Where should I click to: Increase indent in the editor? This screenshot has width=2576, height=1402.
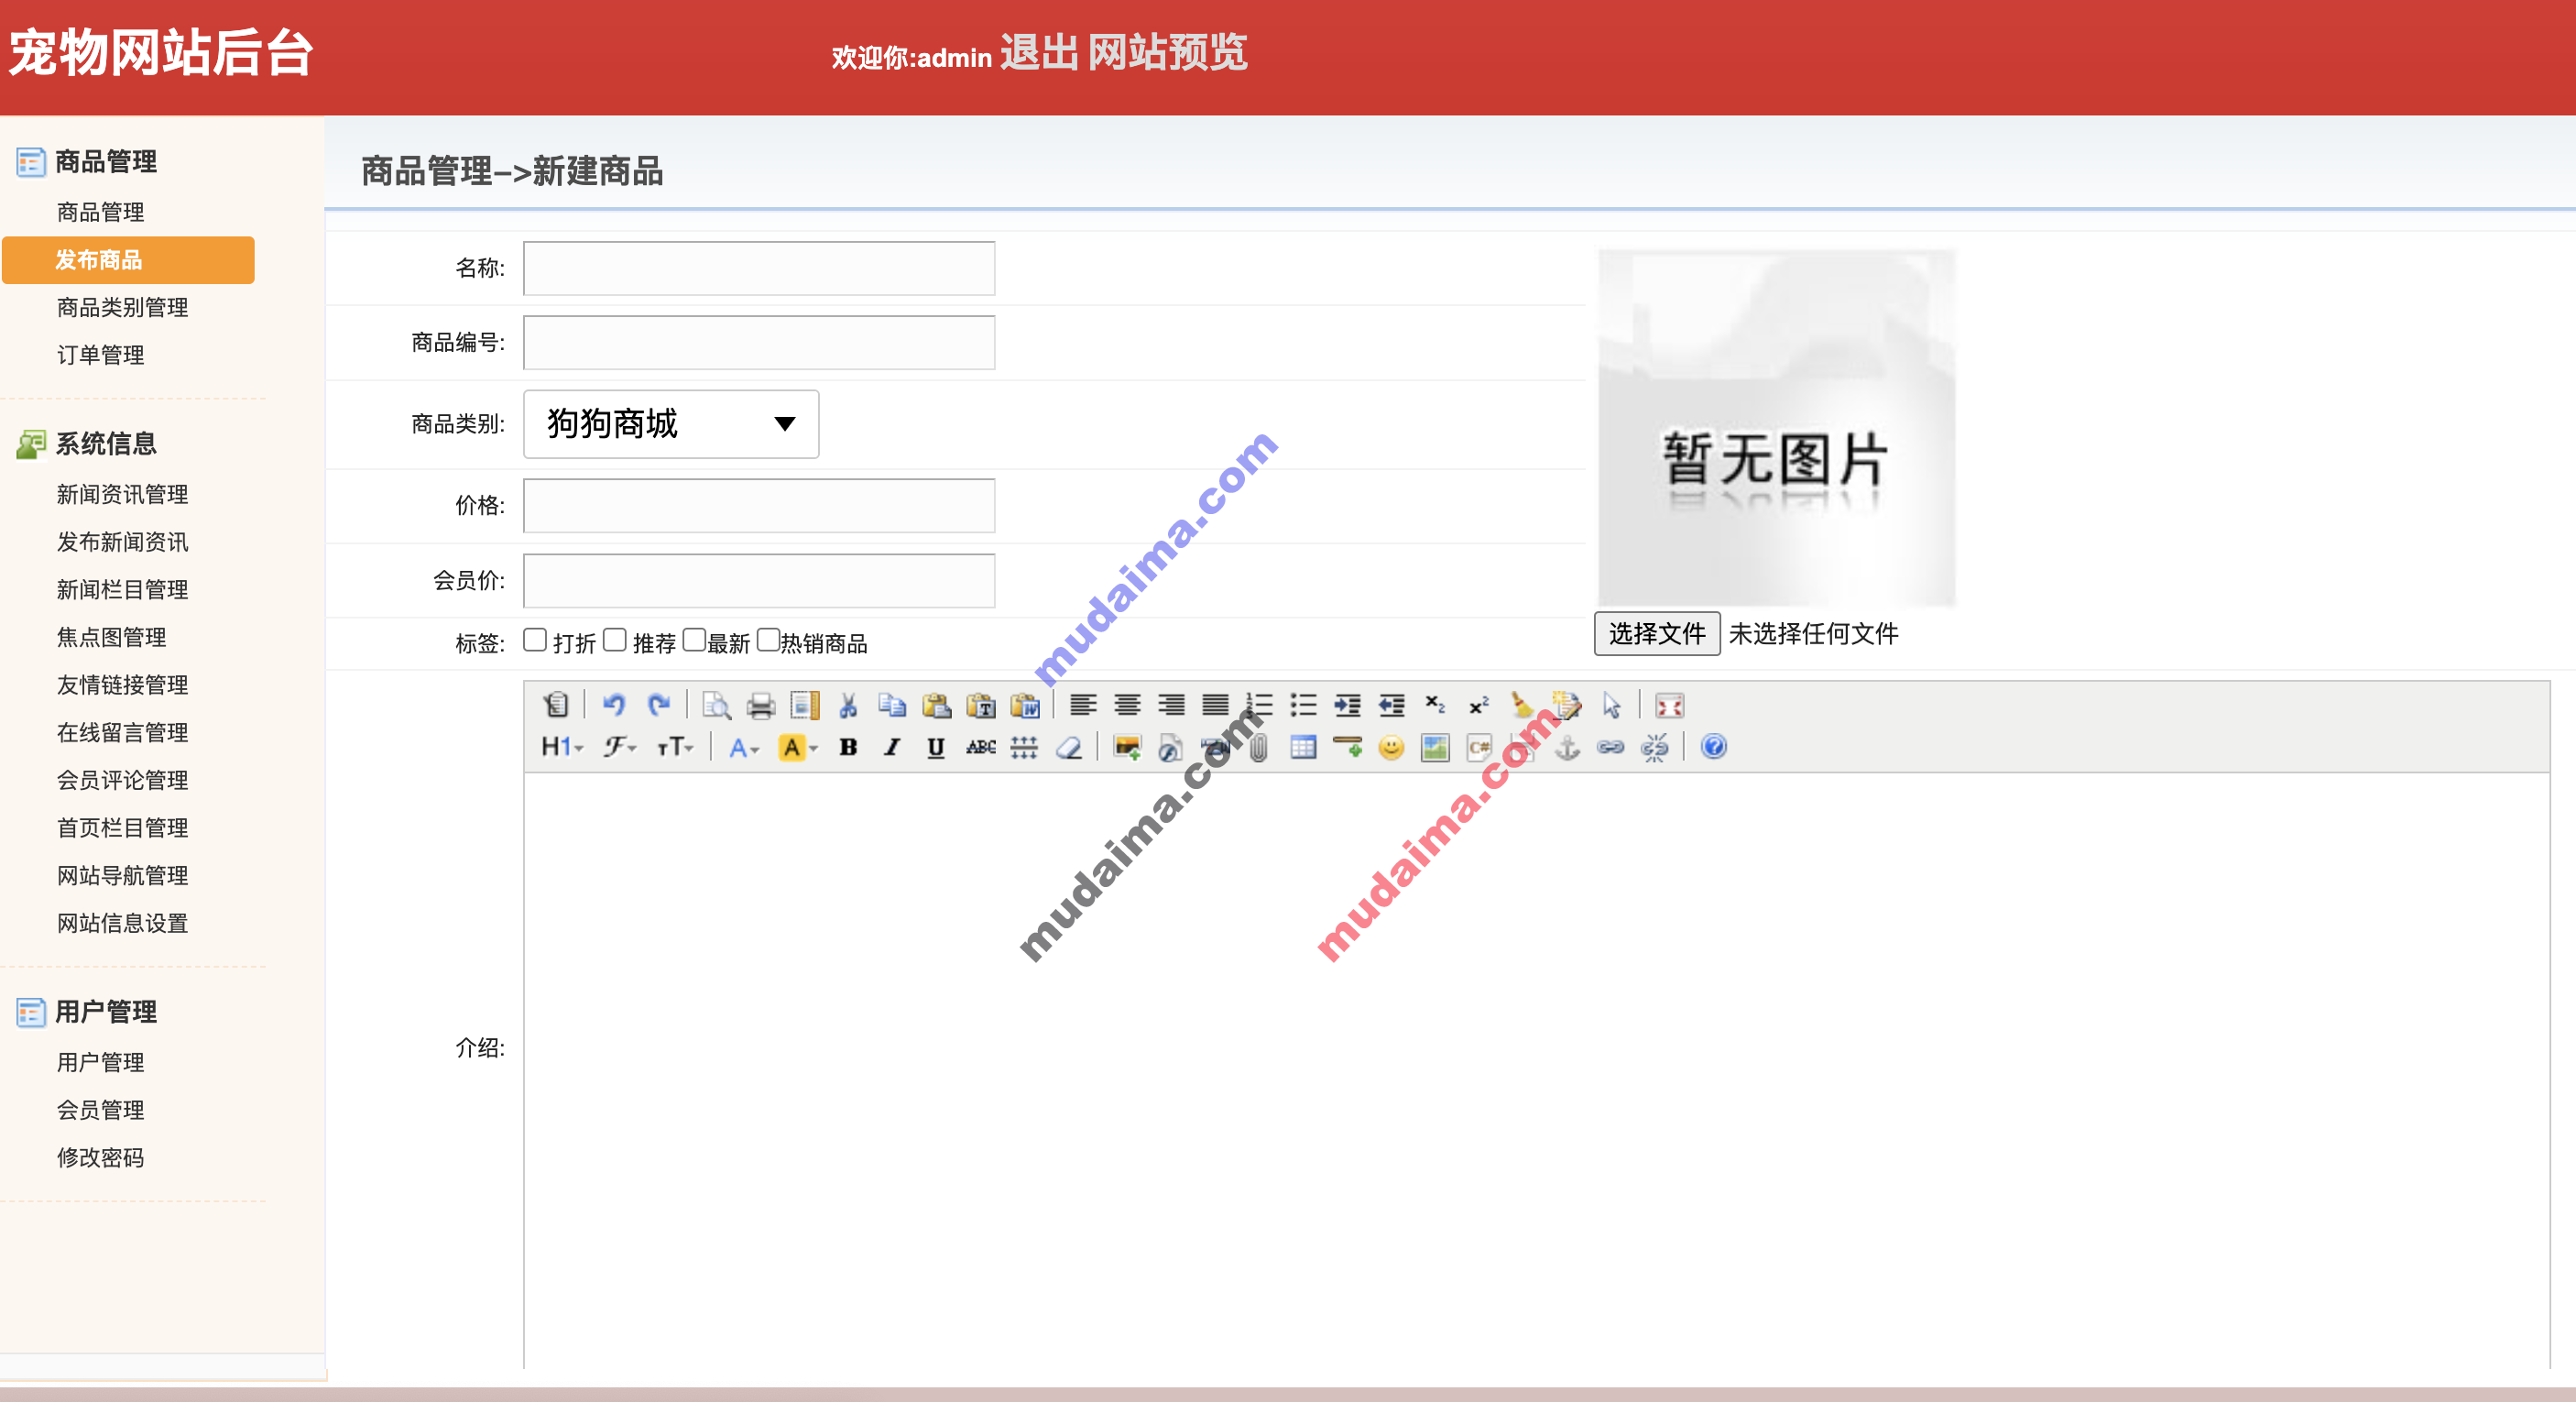click(x=1347, y=705)
